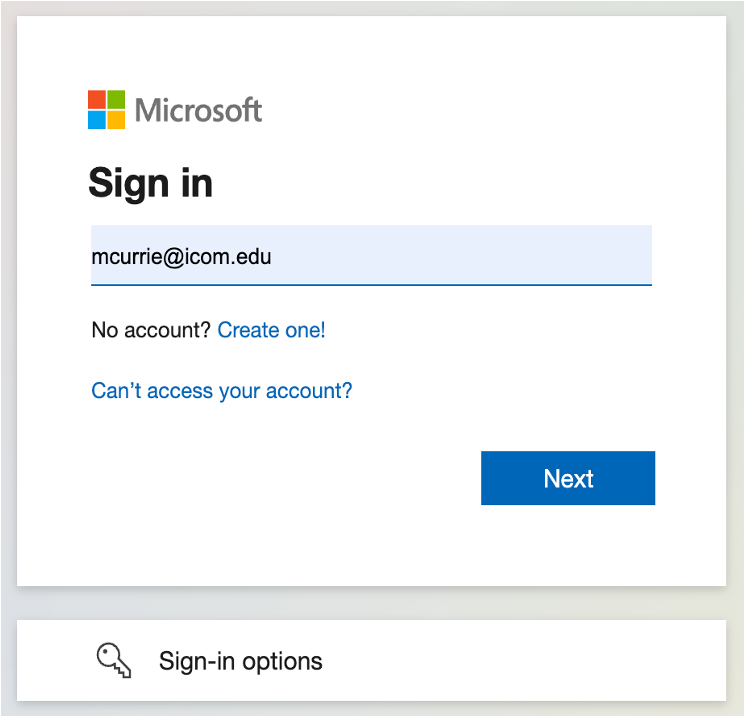Click the Sign in heading
Screen dimensions: 744x716
(150, 184)
